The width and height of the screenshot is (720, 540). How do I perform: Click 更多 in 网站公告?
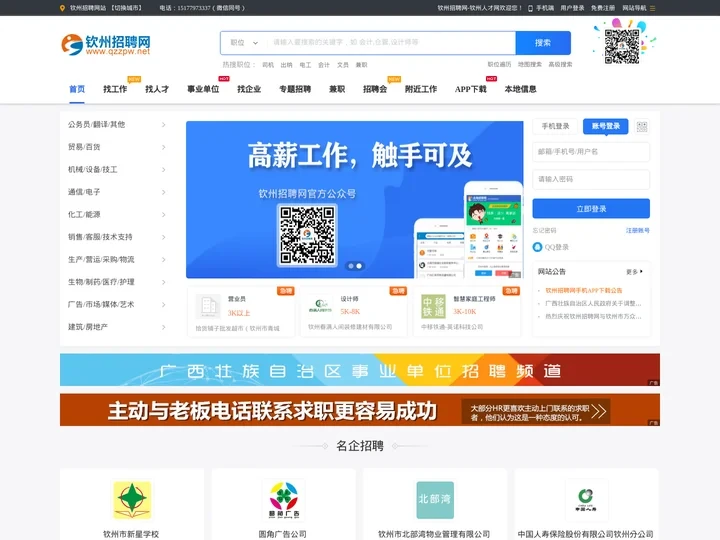pyautogui.click(x=635, y=272)
